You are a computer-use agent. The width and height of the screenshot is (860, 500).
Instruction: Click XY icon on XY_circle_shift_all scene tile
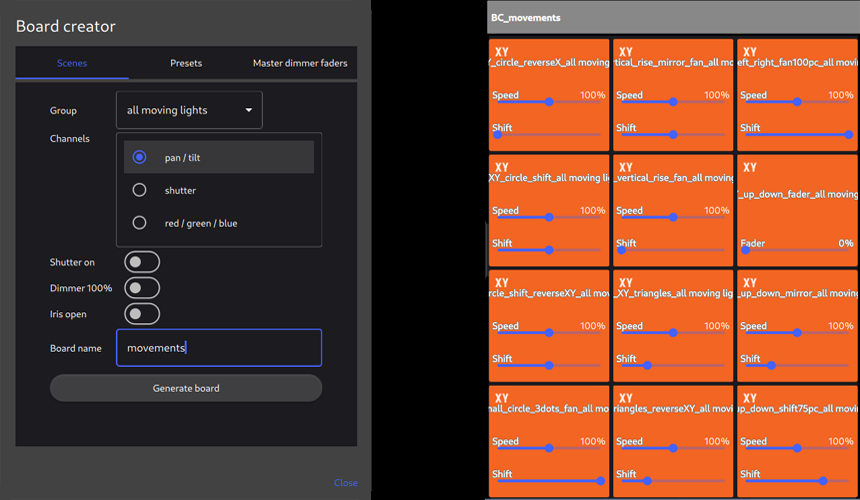[x=502, y=167]
